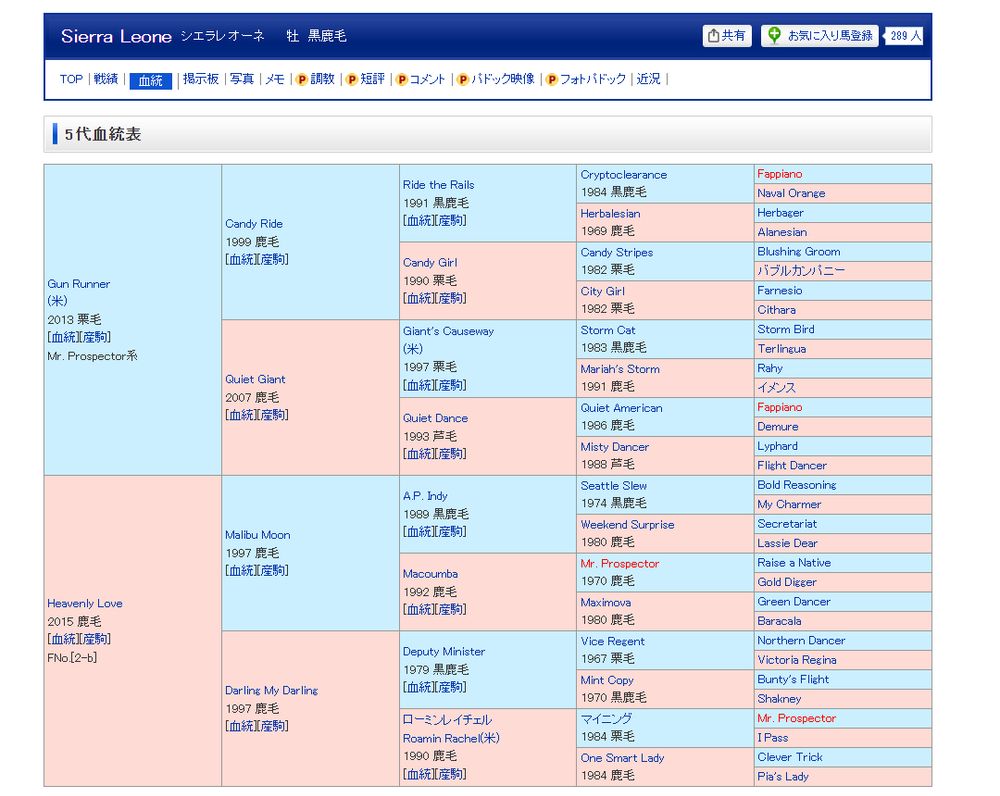Open the 掲示板 tab
Screen dimensions: 1000x796
coord(201,79)
